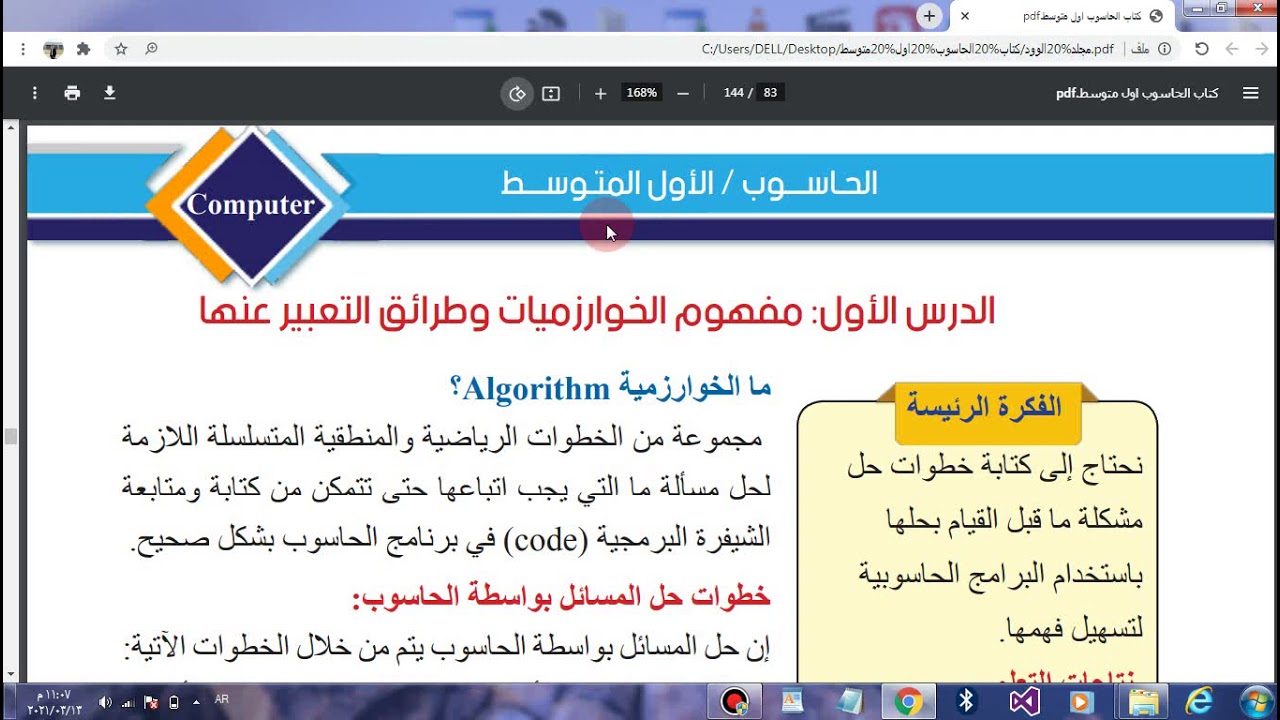Select the كتاب الحاسوب اول متوسط.pdf tab
1280x720 pixels.
1063,17
